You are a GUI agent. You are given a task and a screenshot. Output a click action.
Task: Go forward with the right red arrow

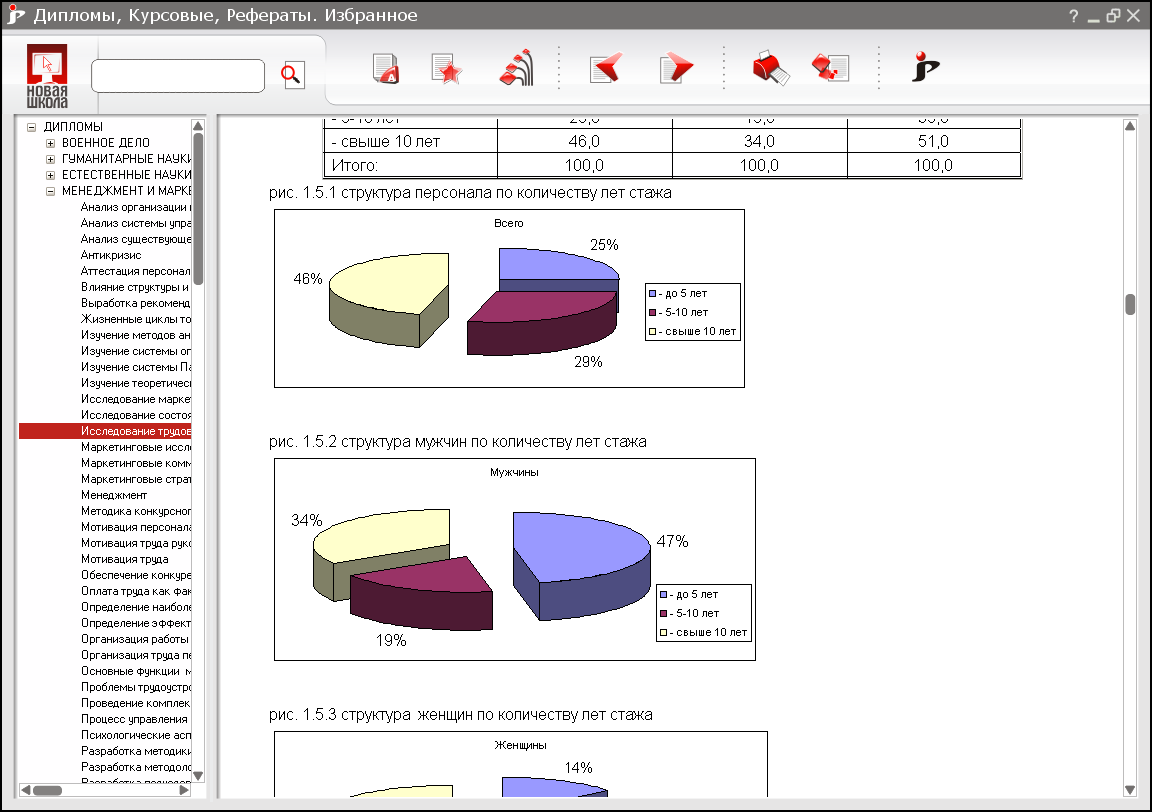pyautogui.click(x=676, y=69)
